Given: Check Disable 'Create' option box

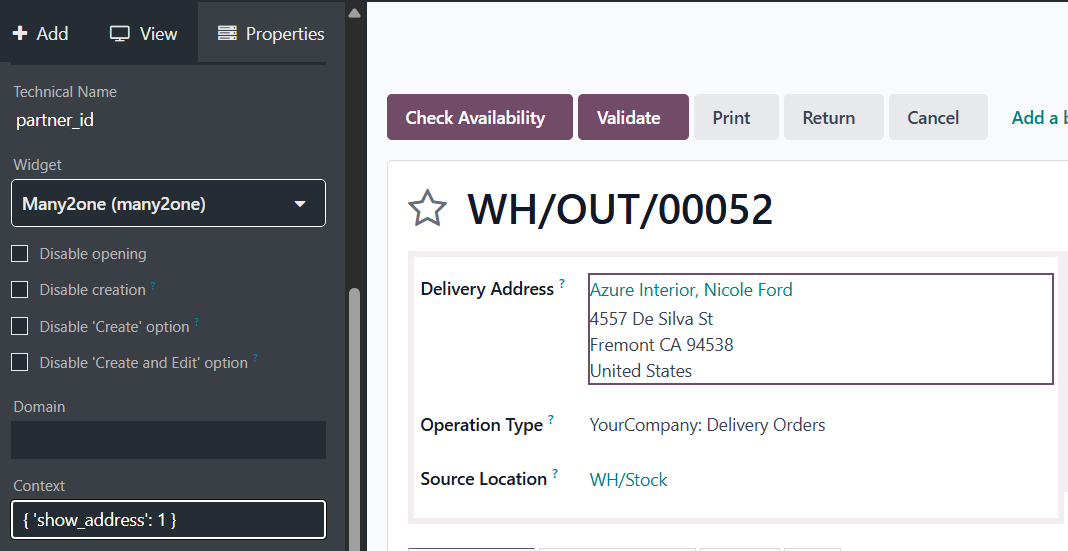Looking at the screenshot, I should (x=20, y=326).
